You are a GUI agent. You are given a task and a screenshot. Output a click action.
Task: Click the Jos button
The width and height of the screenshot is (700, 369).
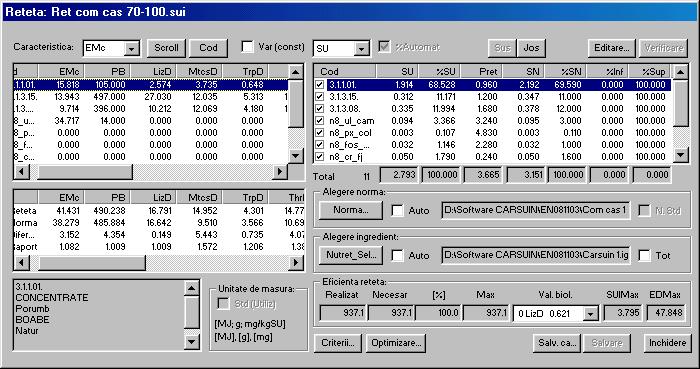[531, 48]
